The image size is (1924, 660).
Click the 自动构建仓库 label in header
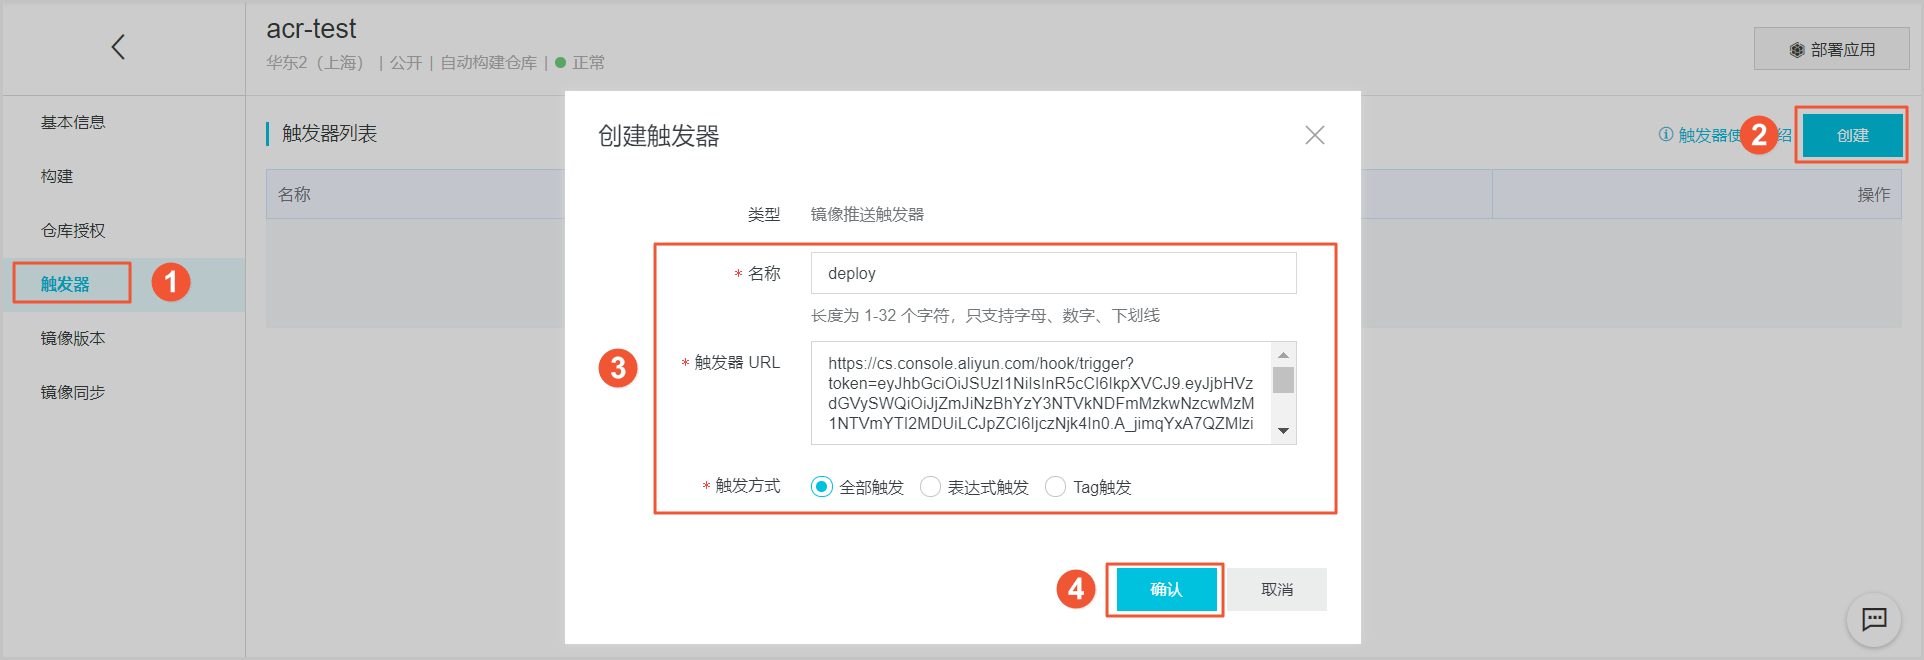click(x=489, y=62)
